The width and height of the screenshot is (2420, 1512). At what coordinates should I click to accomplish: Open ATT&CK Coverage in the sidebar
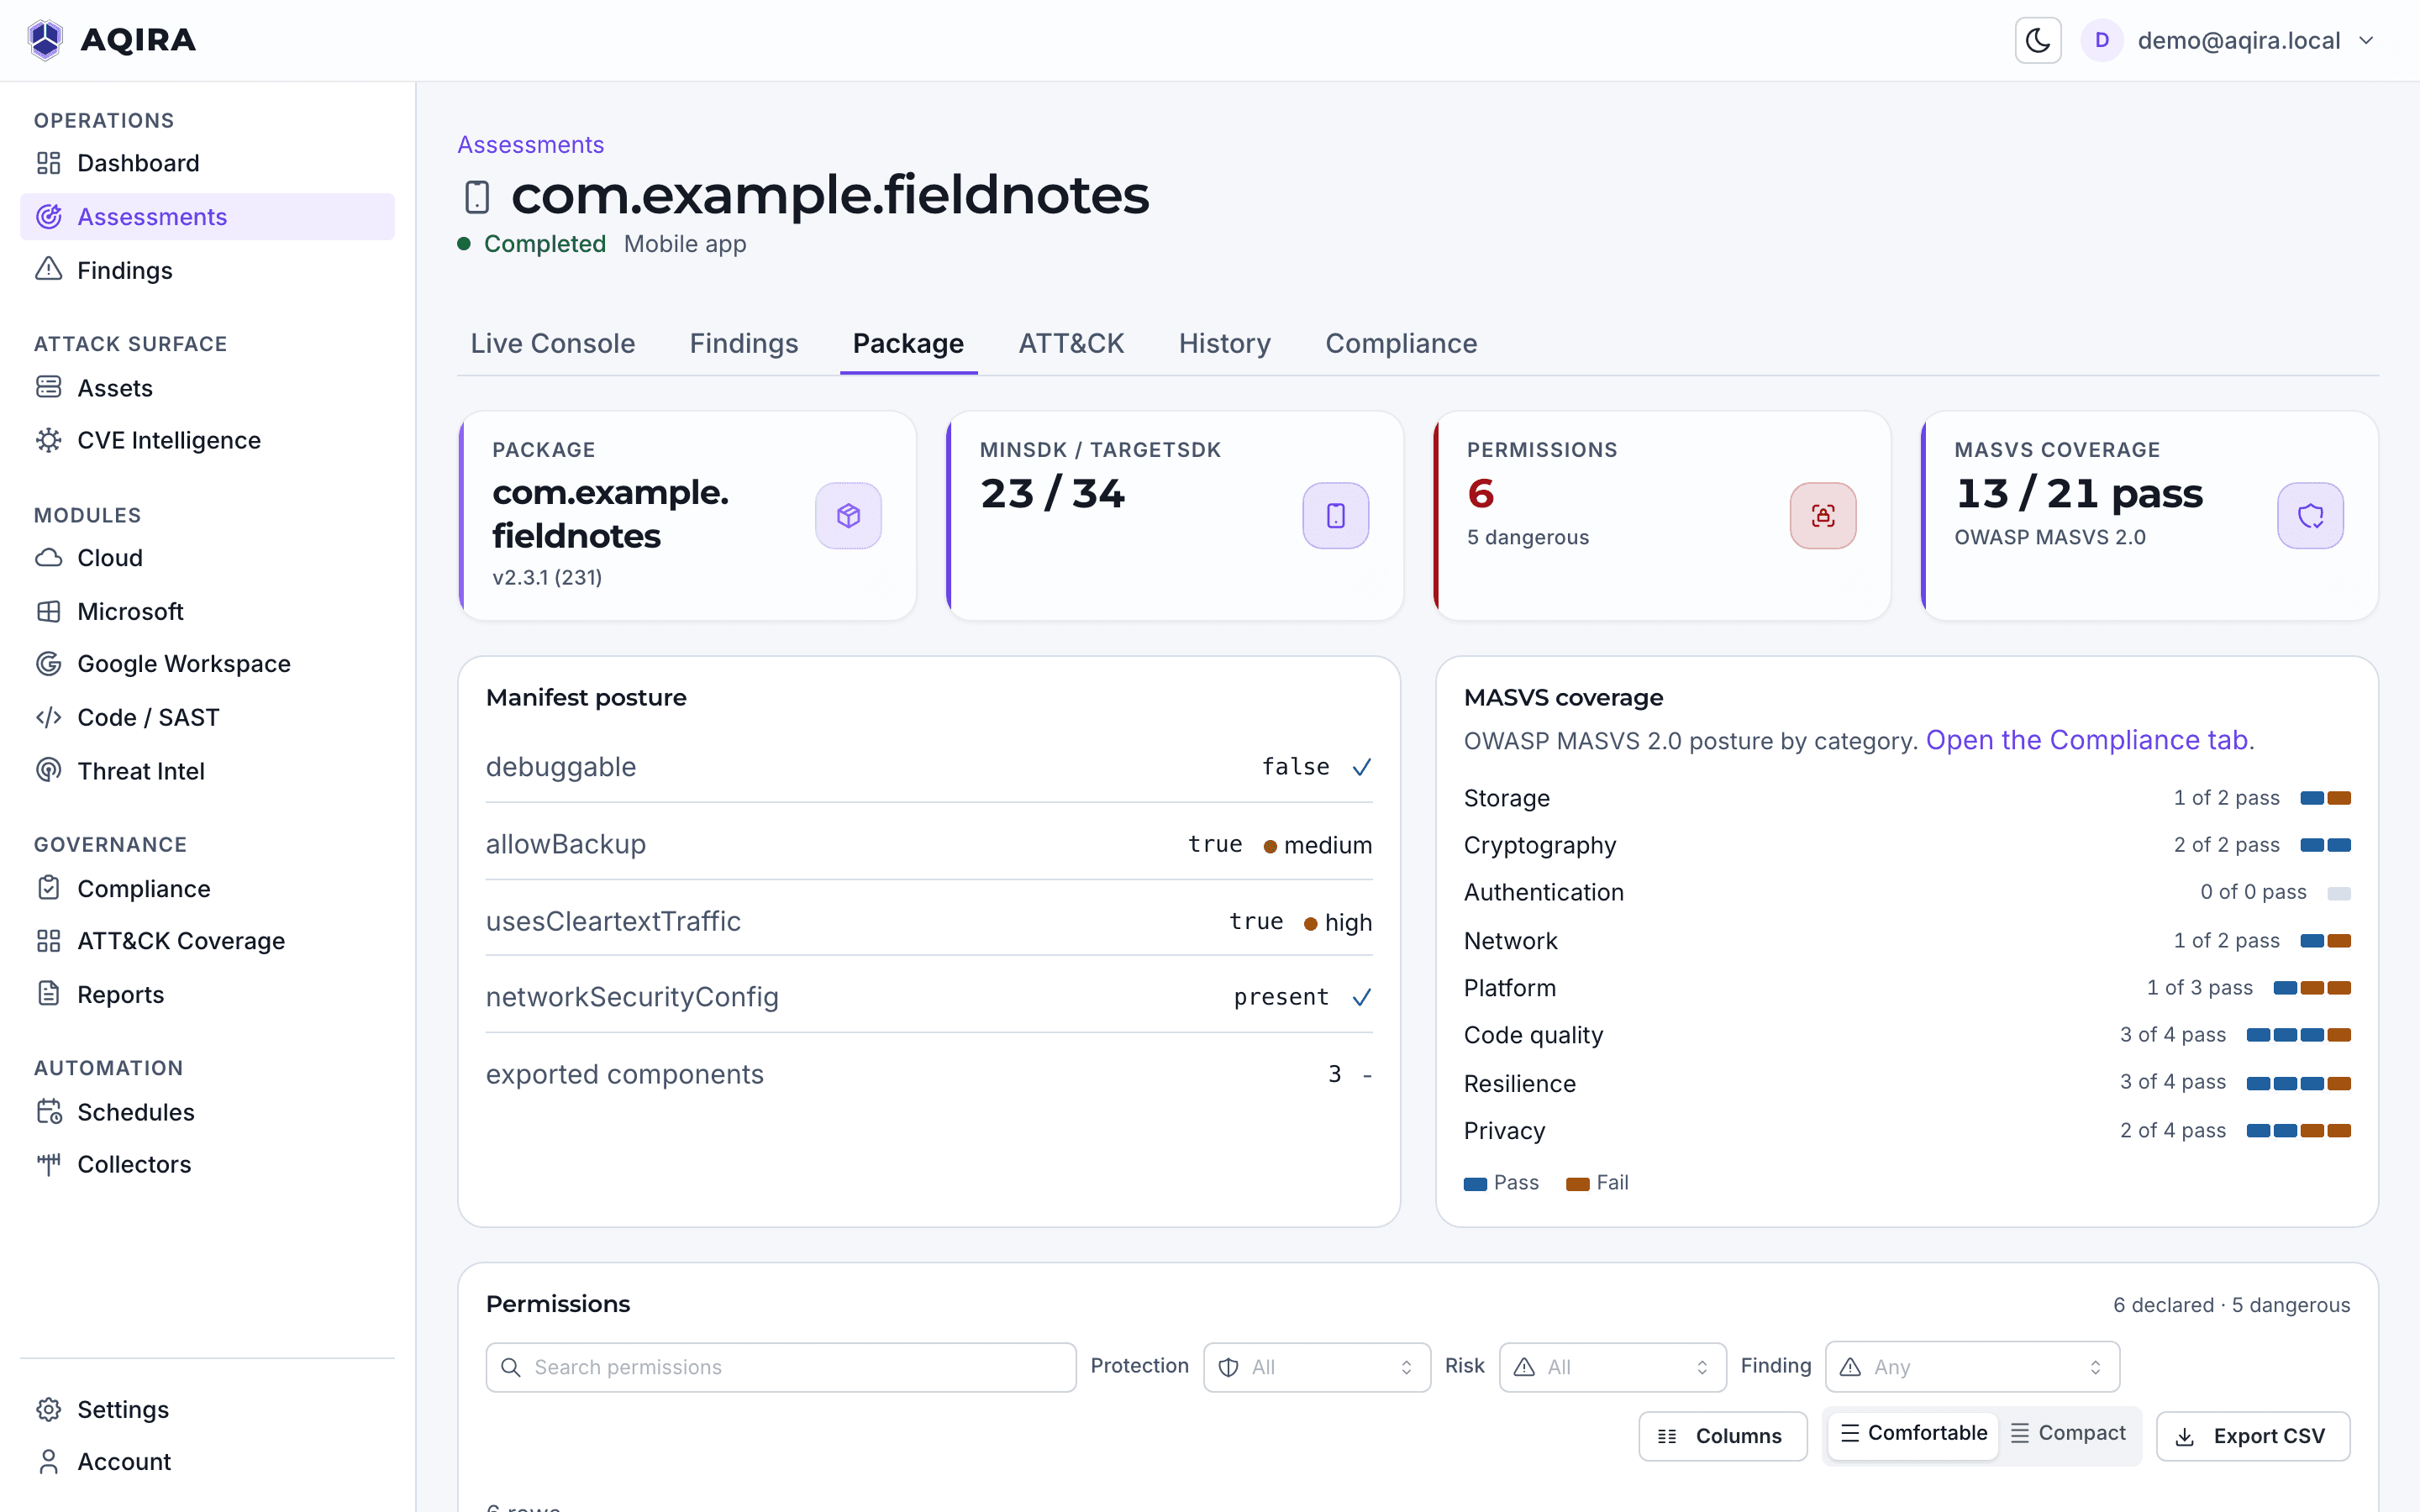click(207, 941)
